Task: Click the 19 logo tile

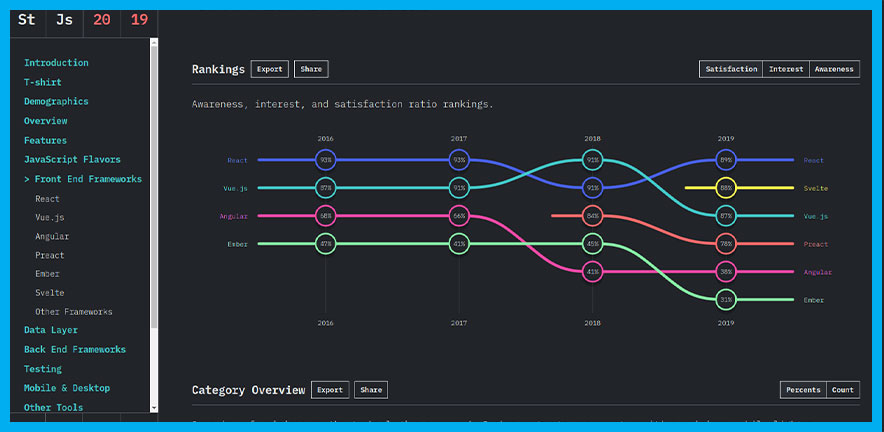Action: coord(139,20)
